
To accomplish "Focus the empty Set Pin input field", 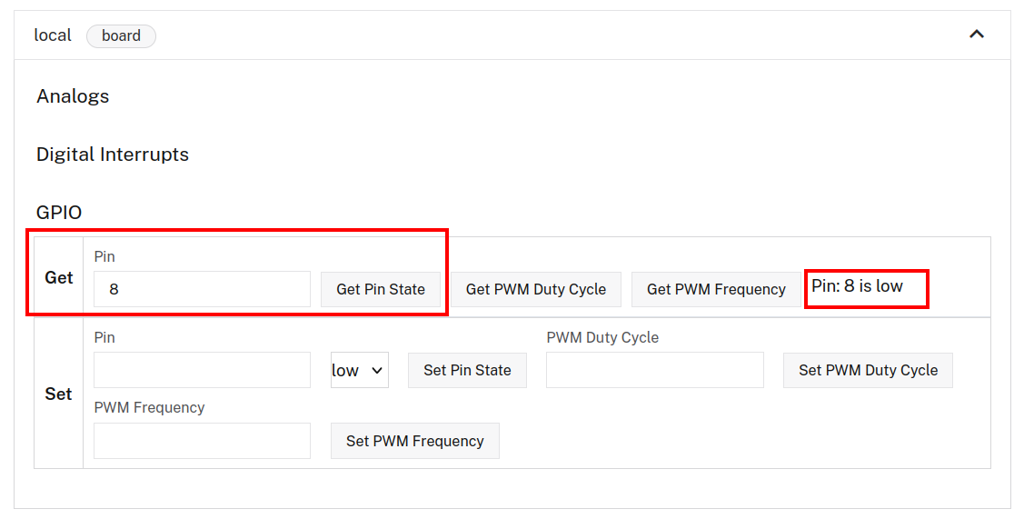I will [202, 370].
